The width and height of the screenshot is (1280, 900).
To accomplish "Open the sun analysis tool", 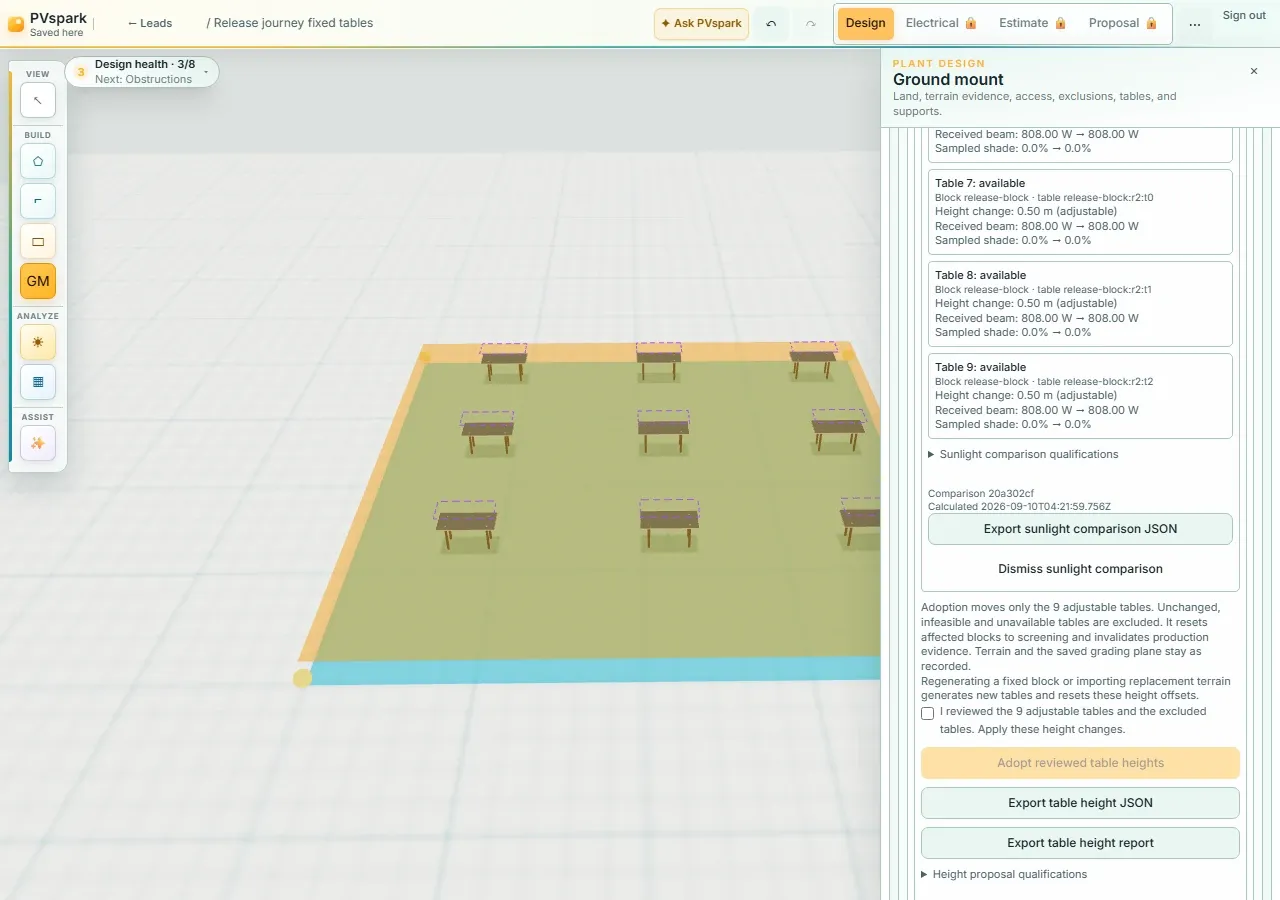I will [x=38, y=342].
